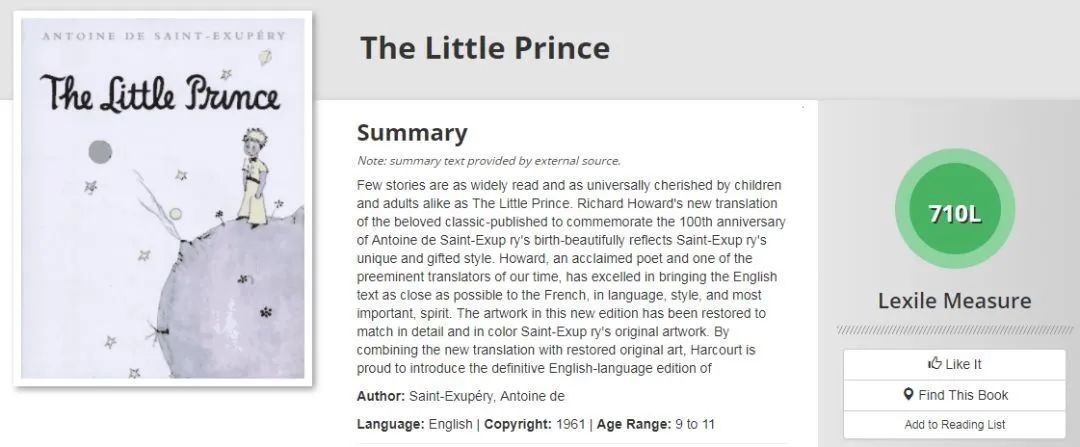The height and width of the screenshot is (447, 1080).
Task: Click the thumbs-up icon beside Like It
Action: (935, 364)
